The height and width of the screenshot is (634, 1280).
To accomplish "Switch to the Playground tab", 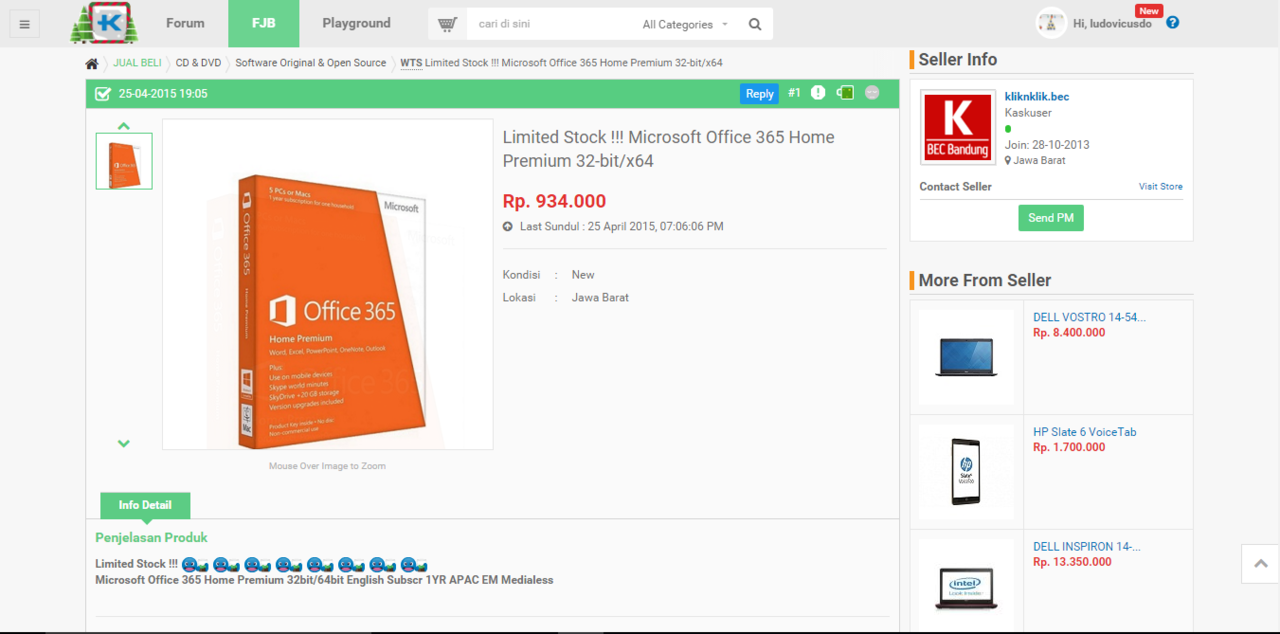I will coord(357,23).
